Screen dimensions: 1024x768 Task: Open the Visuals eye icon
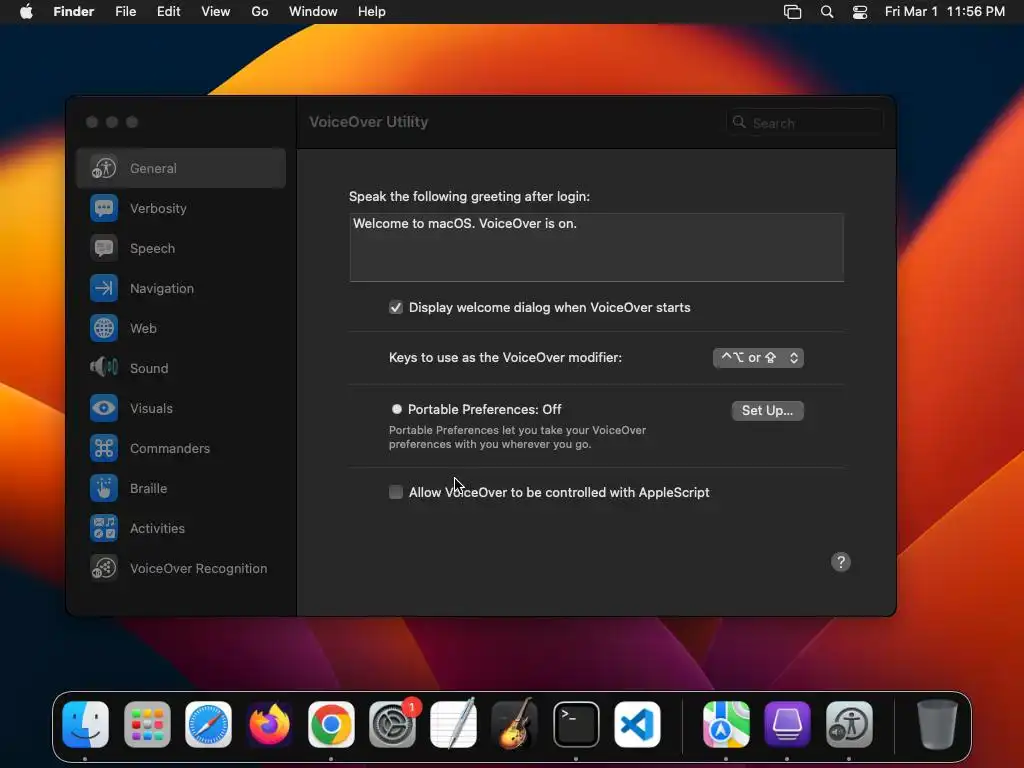(104, 408)
